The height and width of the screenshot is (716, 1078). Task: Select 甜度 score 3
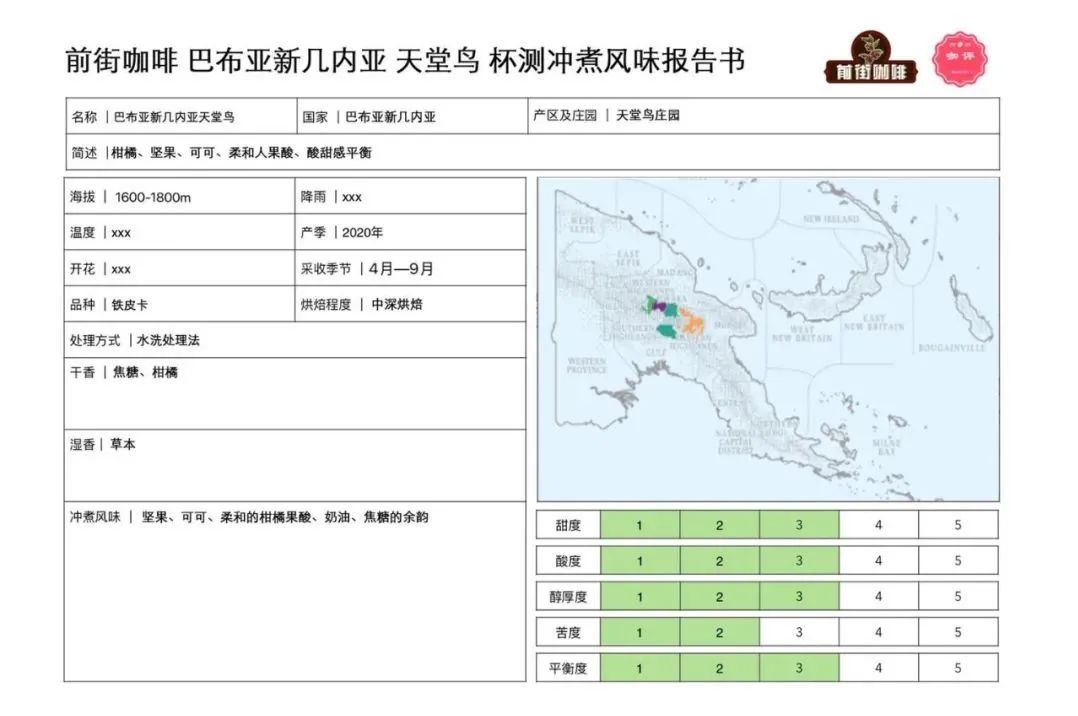click(x=799, y=525)
